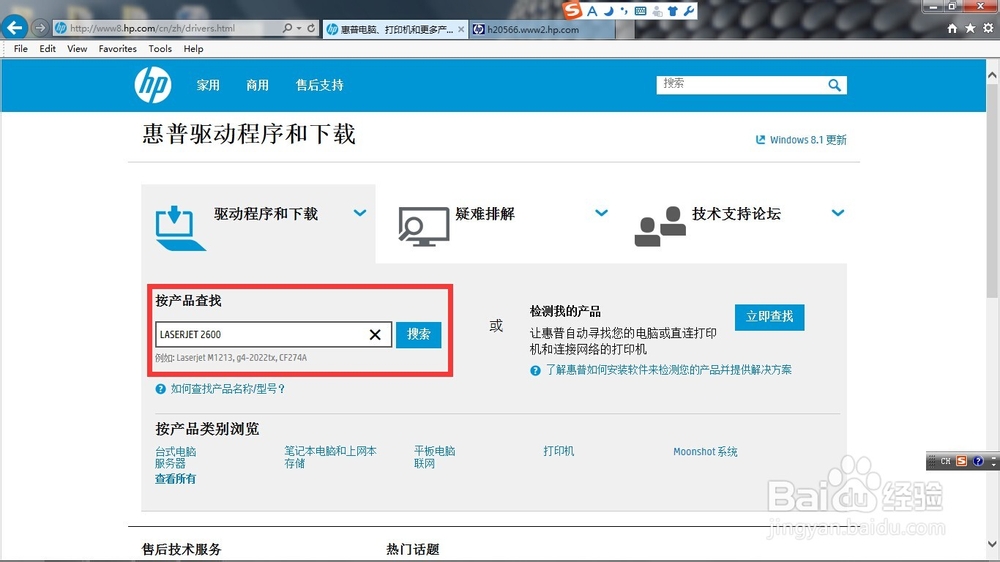1000x562 pixels.
Task: Open the 查看所有 link
Action: [175, 478]
